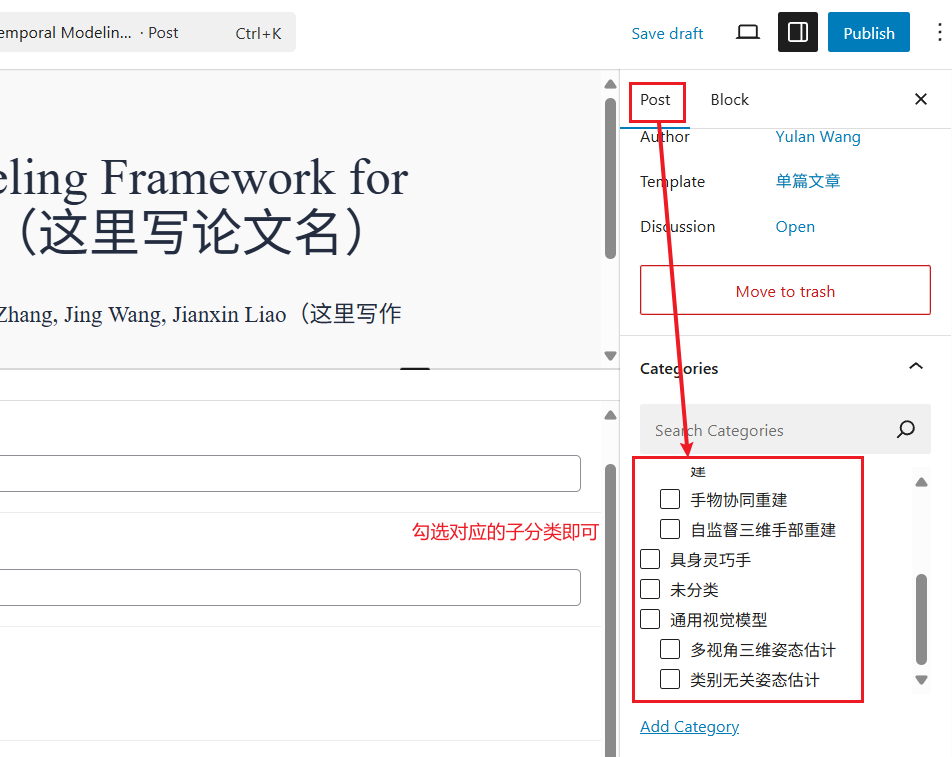Click the laptop preview icon
Screen dimensions: 952x757
(x=748, y=33)
